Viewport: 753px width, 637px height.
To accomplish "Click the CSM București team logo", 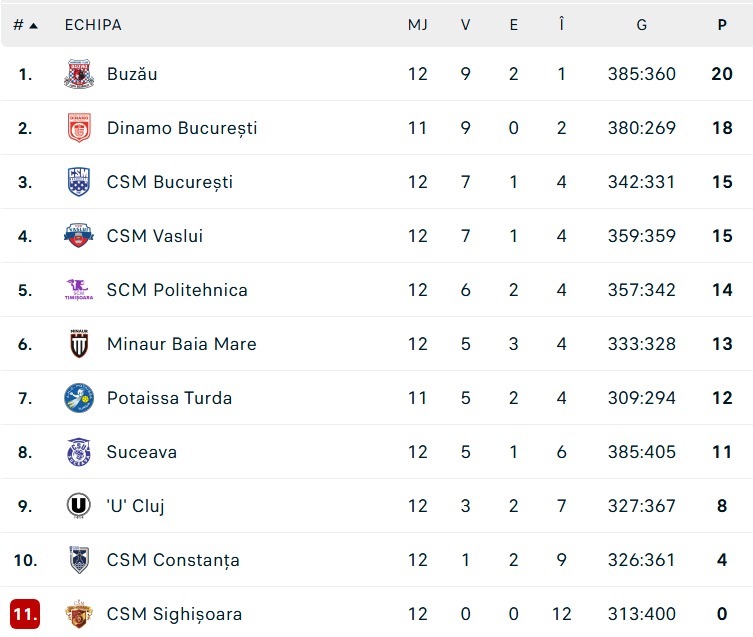I will (79, 182).
